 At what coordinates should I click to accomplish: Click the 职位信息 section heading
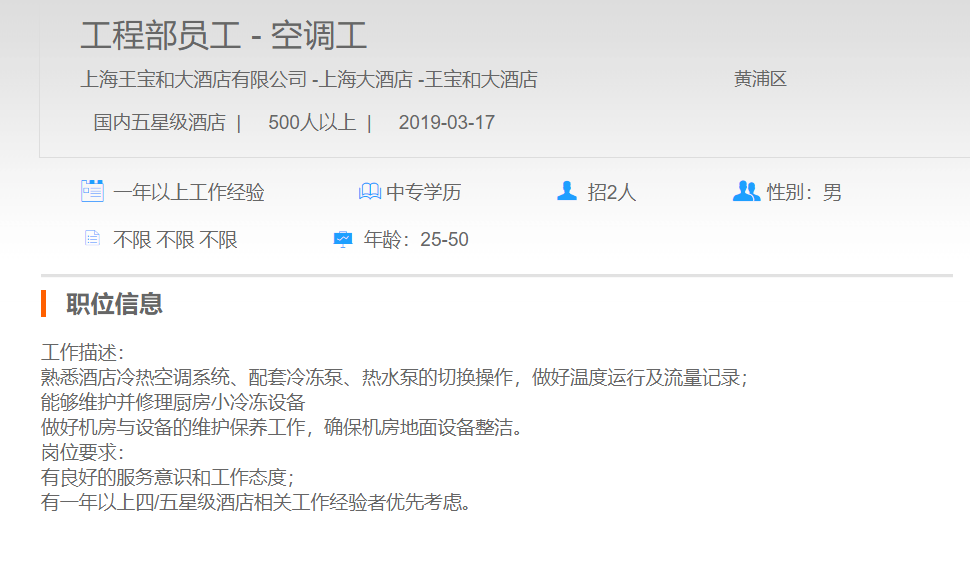[x=114, y=304]
